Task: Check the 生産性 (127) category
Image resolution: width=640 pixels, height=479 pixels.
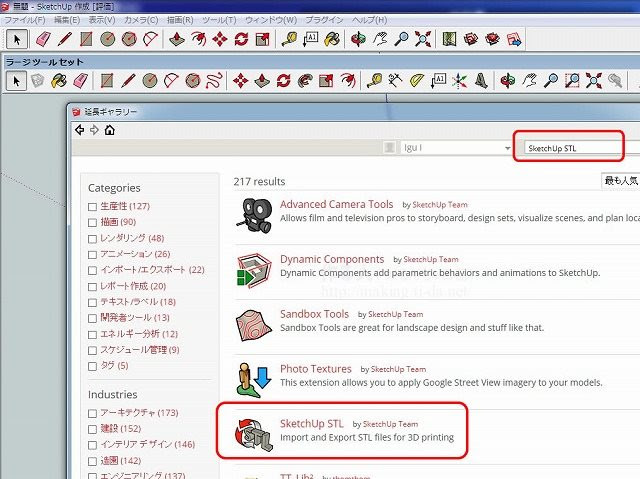Action: (x=92, y=207)
